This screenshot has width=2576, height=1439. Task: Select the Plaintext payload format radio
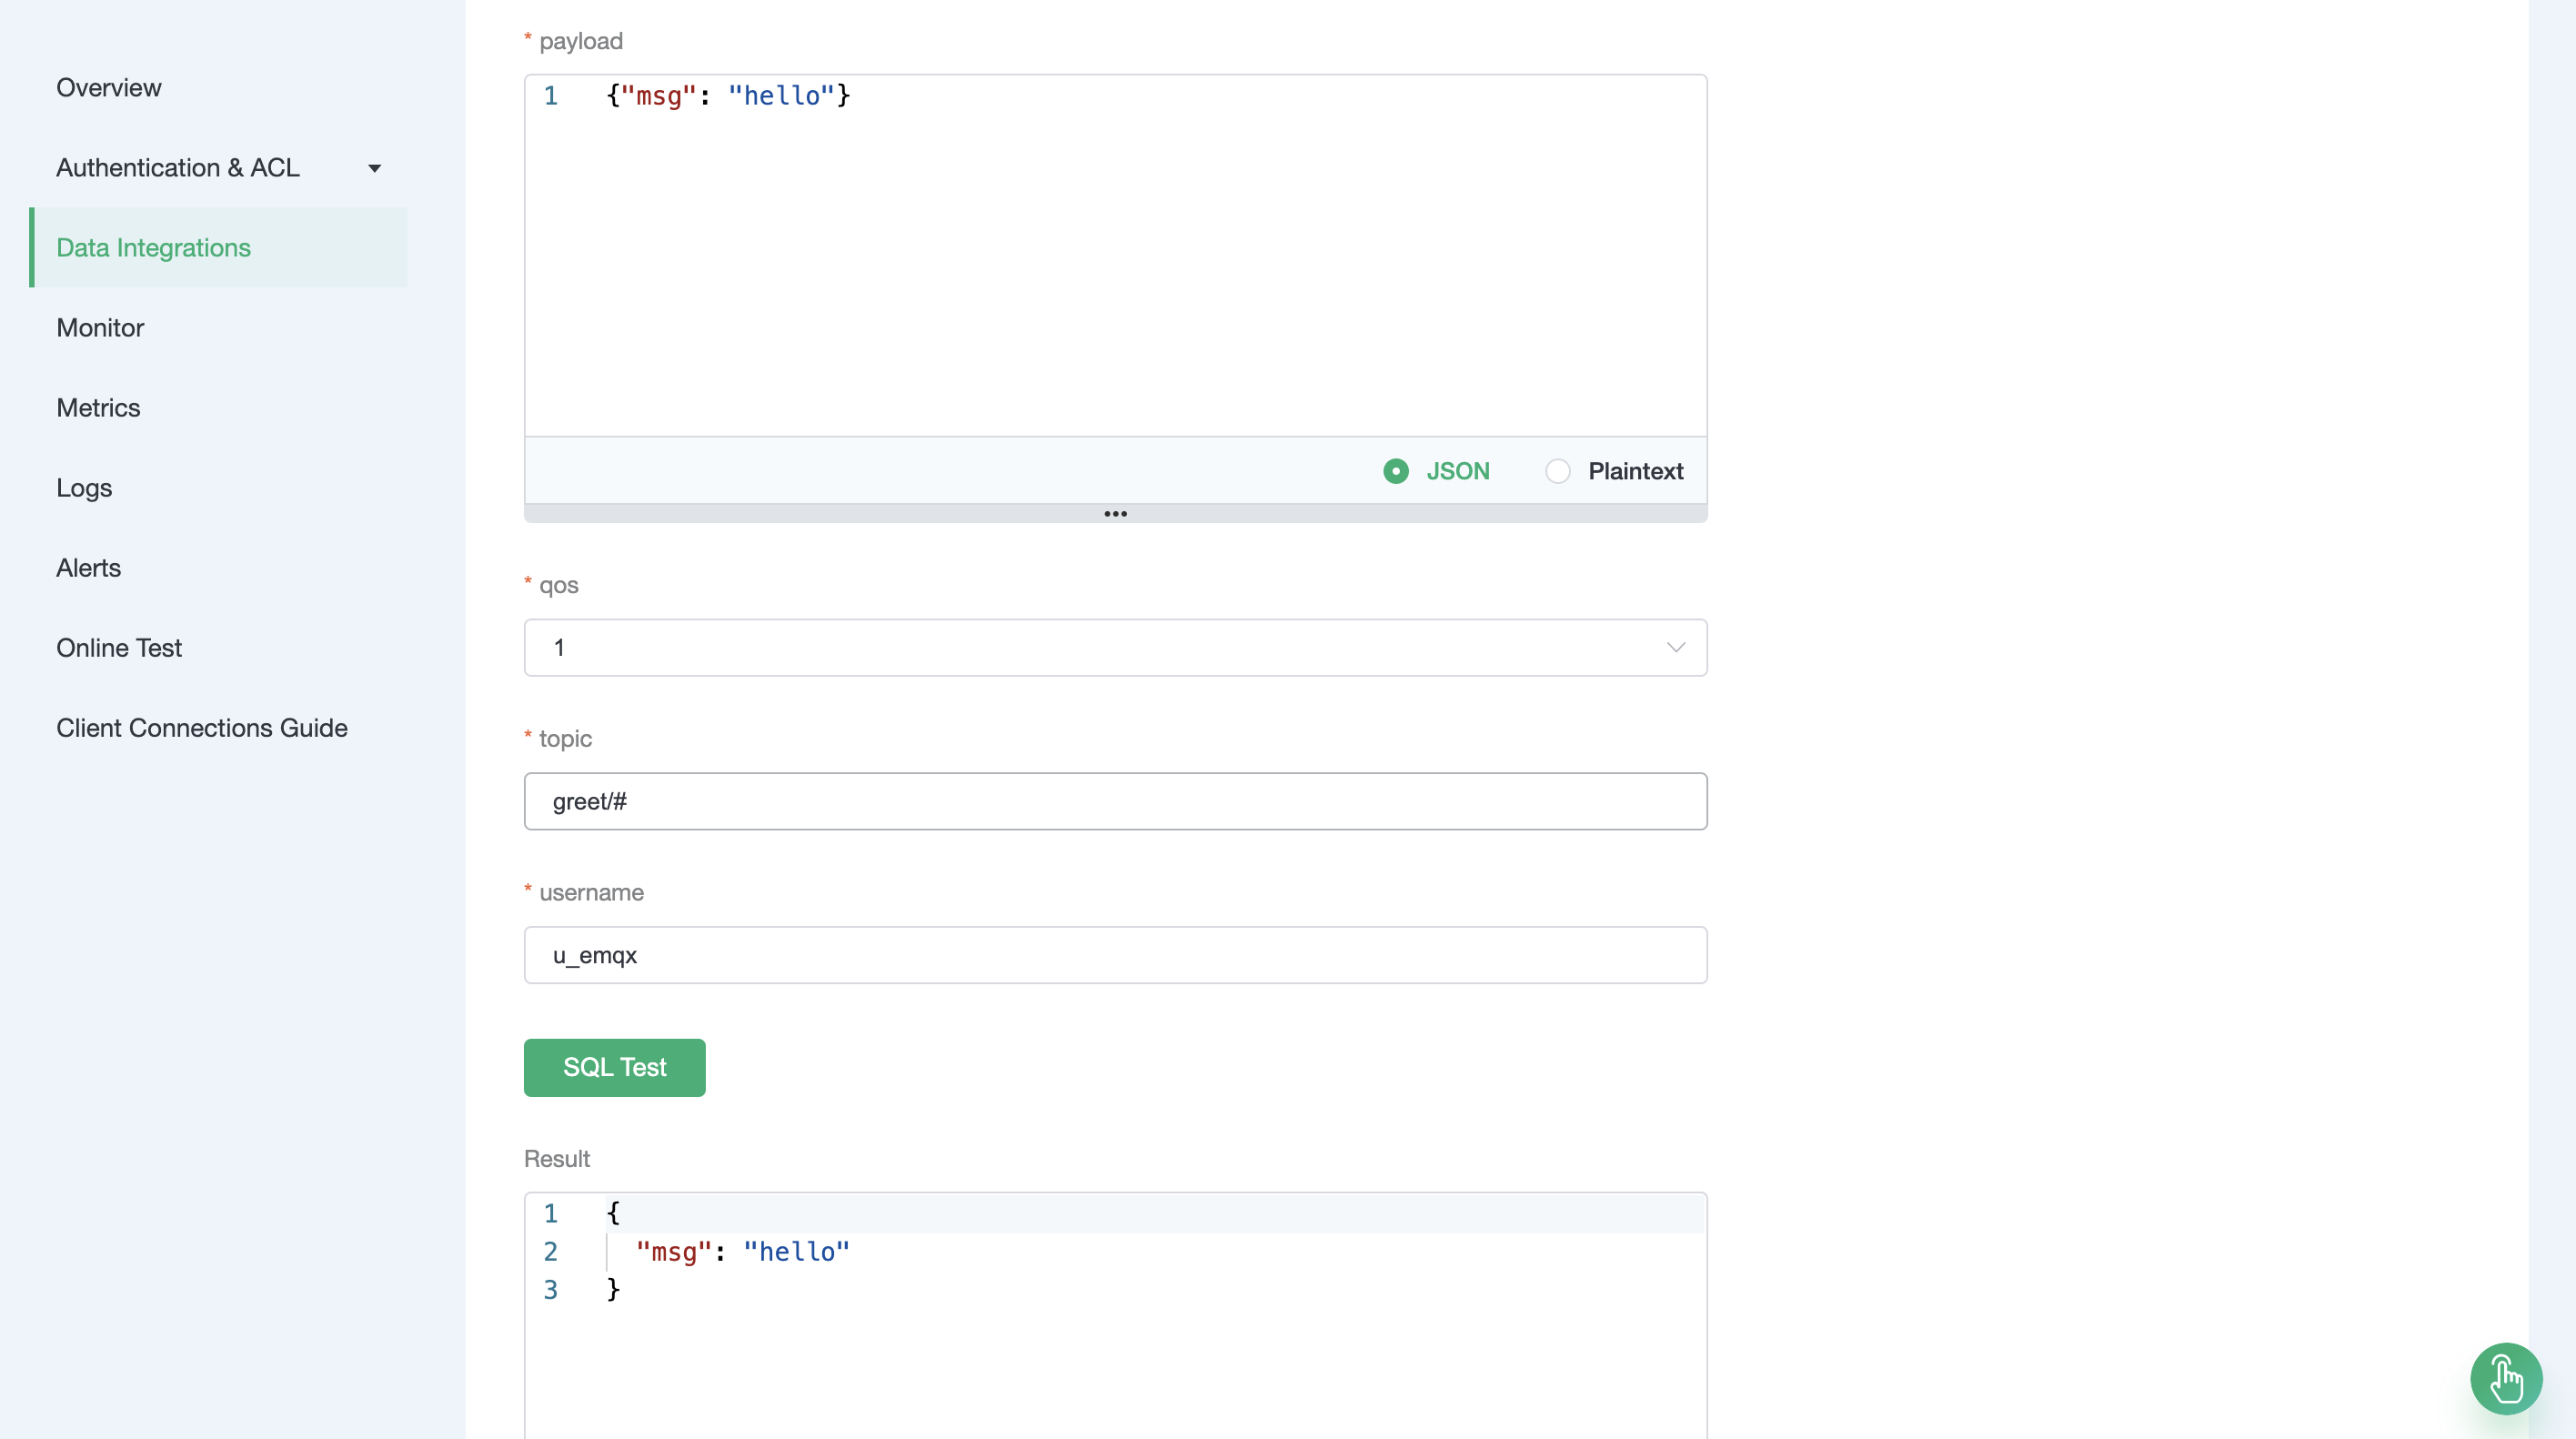(1558, 471)
